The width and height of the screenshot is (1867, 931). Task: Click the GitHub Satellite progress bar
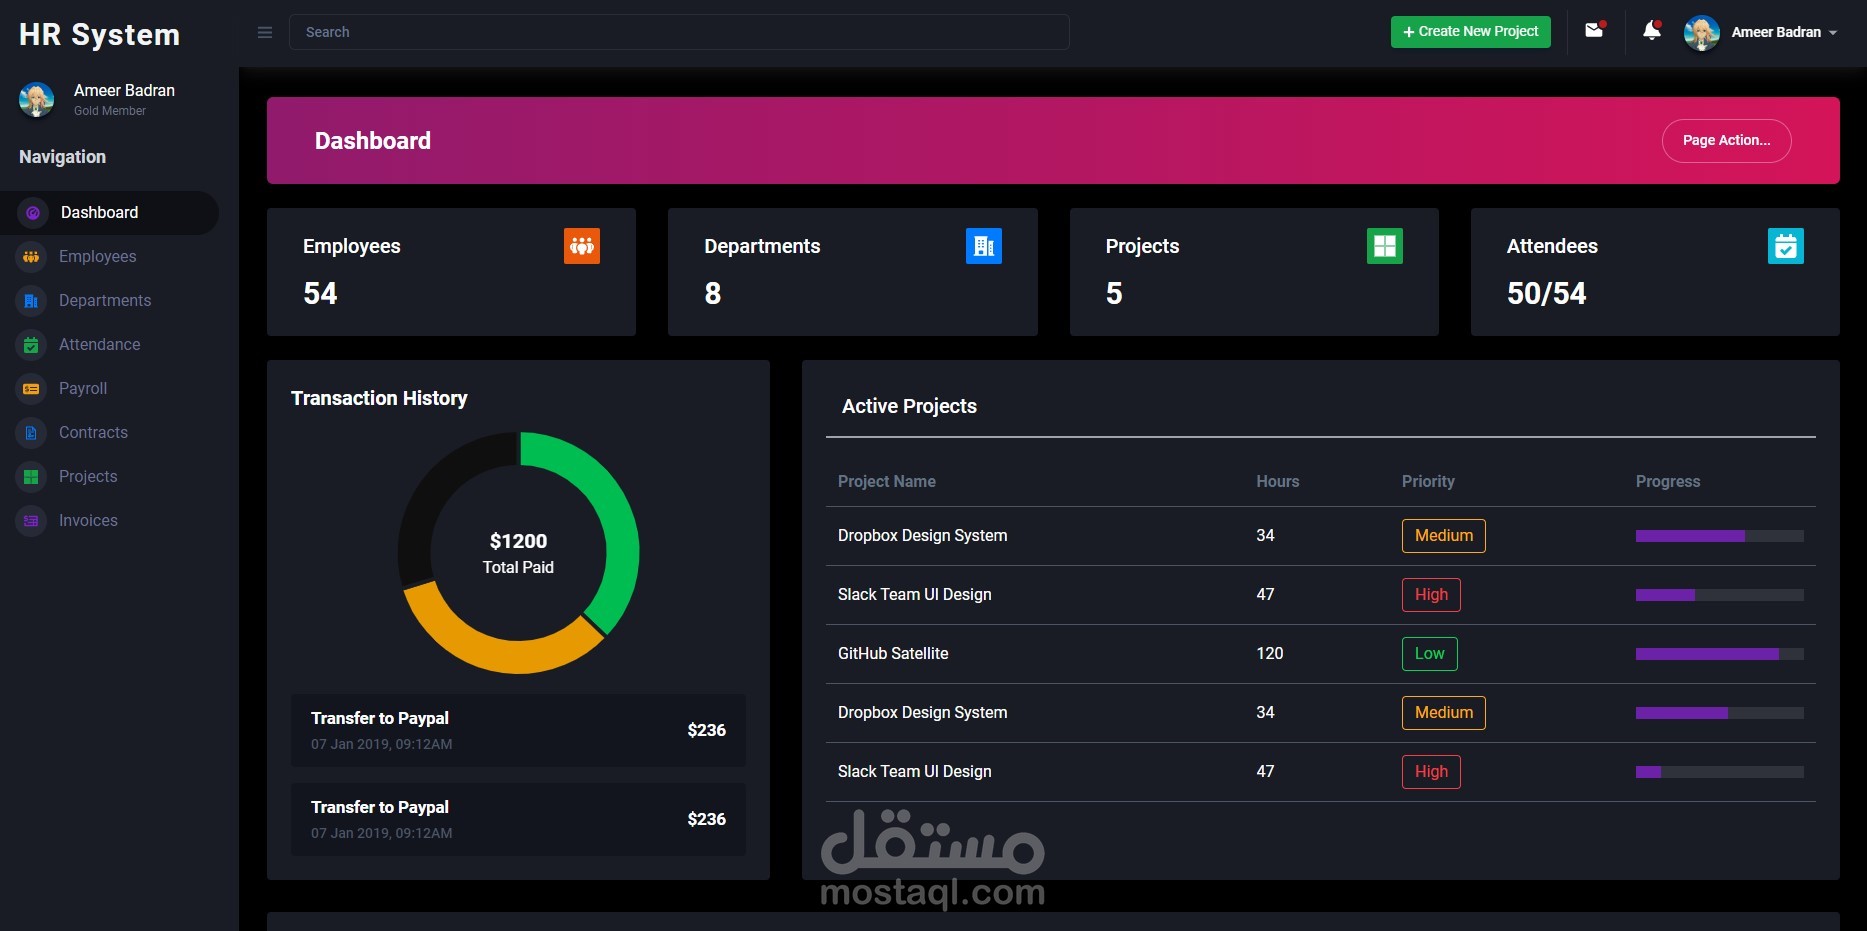point(1720,654)
